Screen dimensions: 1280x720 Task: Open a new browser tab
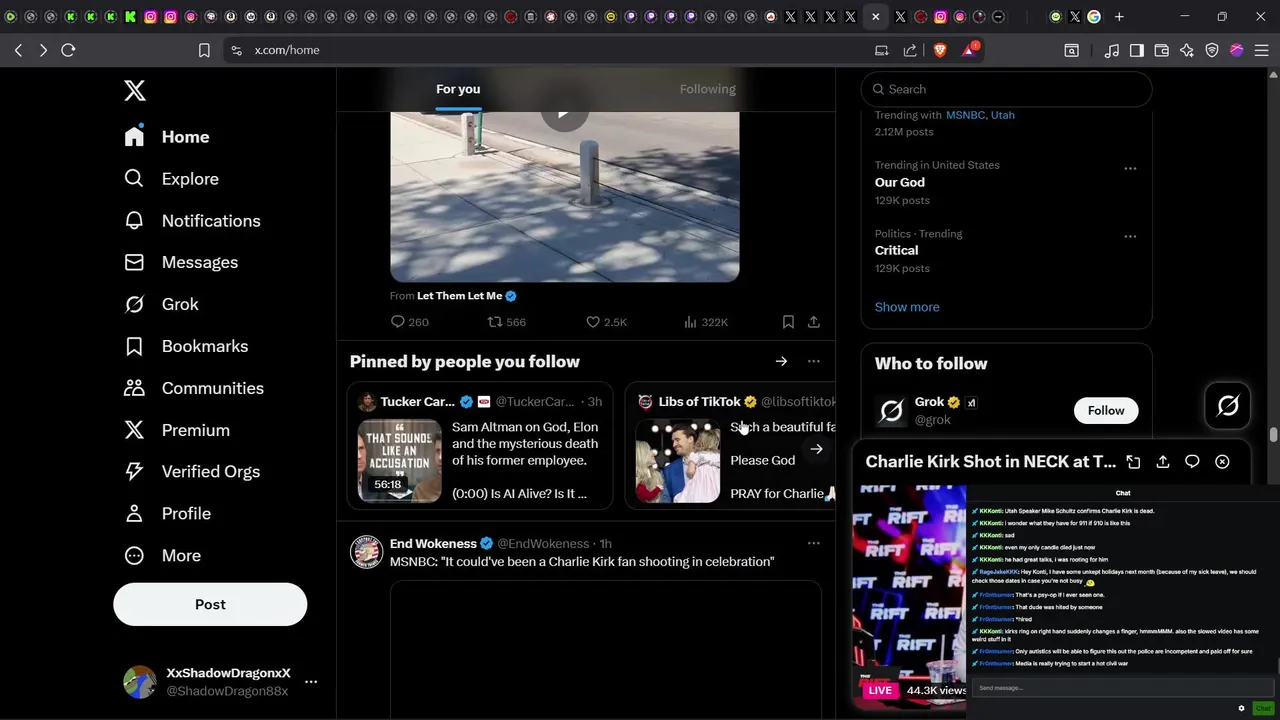(1119, 17)
